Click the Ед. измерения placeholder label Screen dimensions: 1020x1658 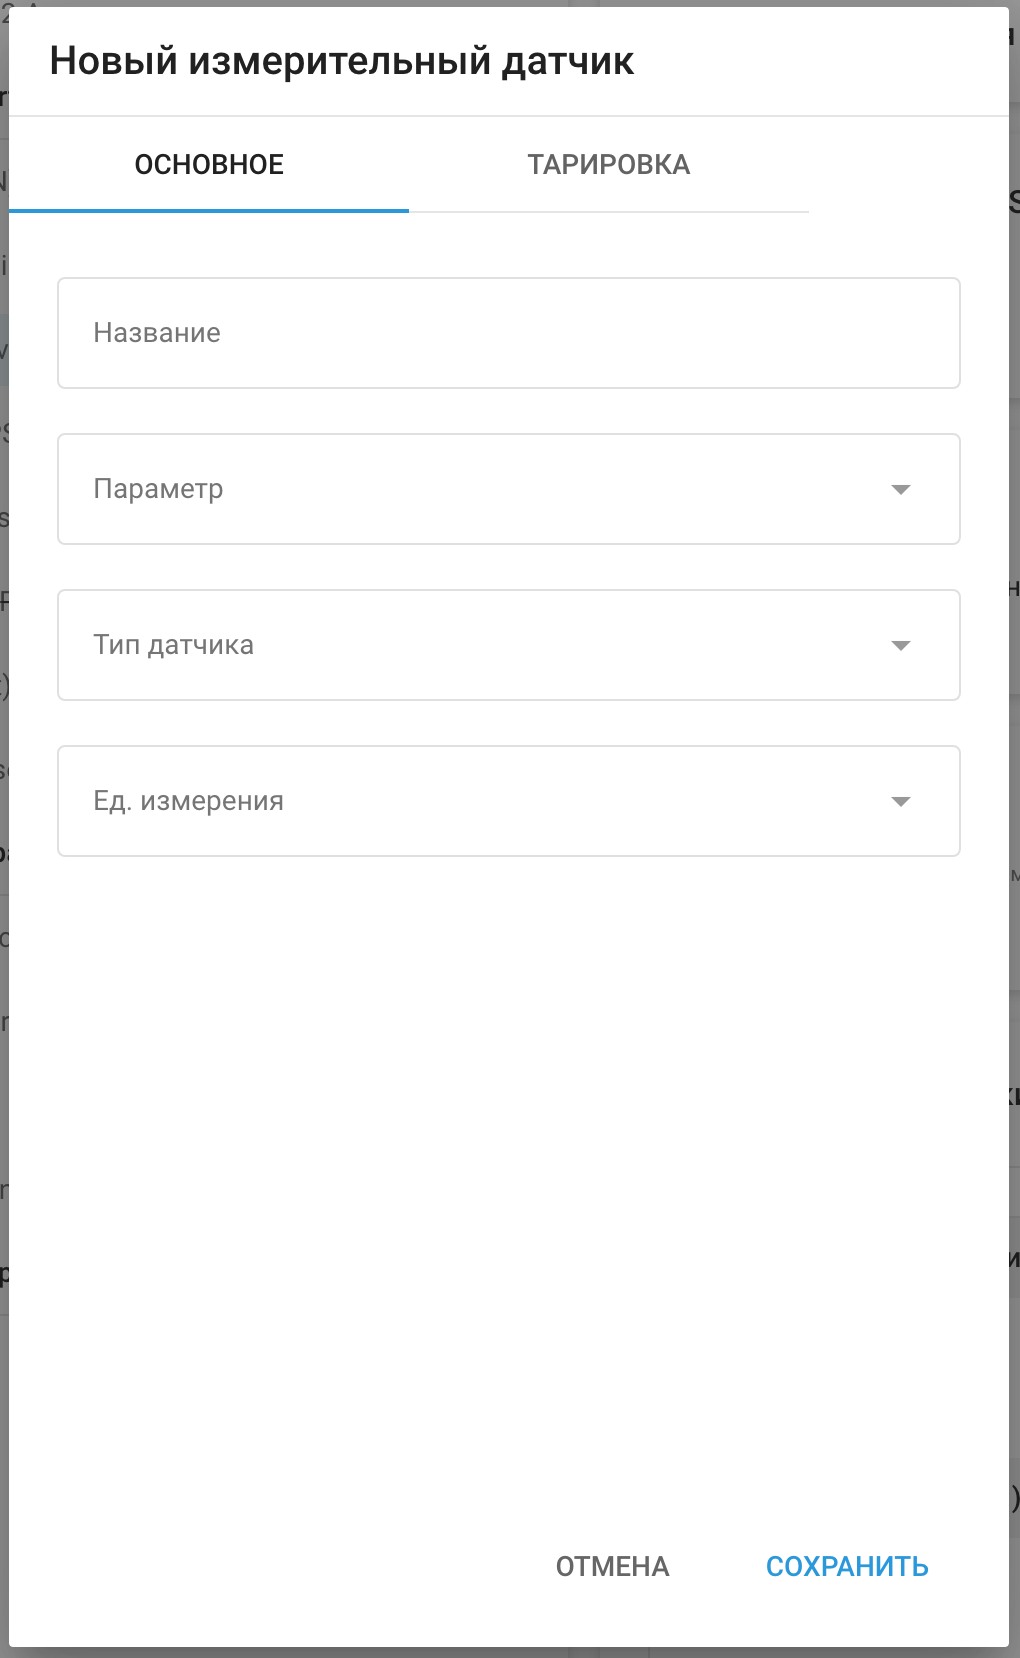(x=189, y=801)
